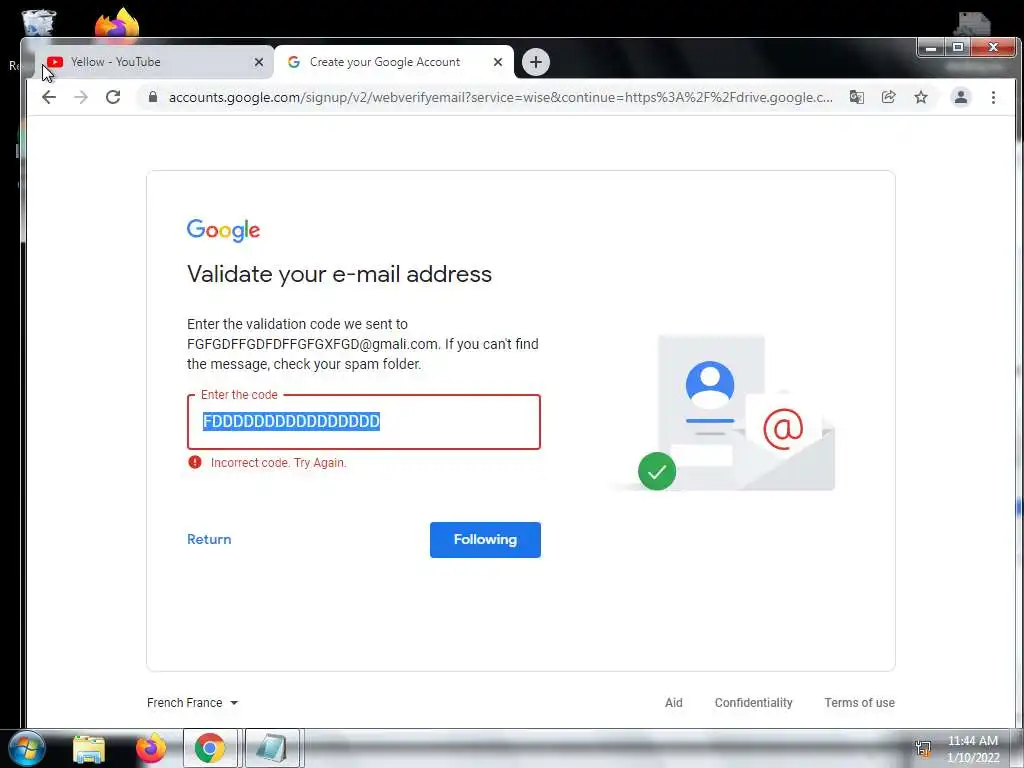Expand the French France language dropdown
The width and height of the screenshot is (1024, 768).
click(193, 703)
